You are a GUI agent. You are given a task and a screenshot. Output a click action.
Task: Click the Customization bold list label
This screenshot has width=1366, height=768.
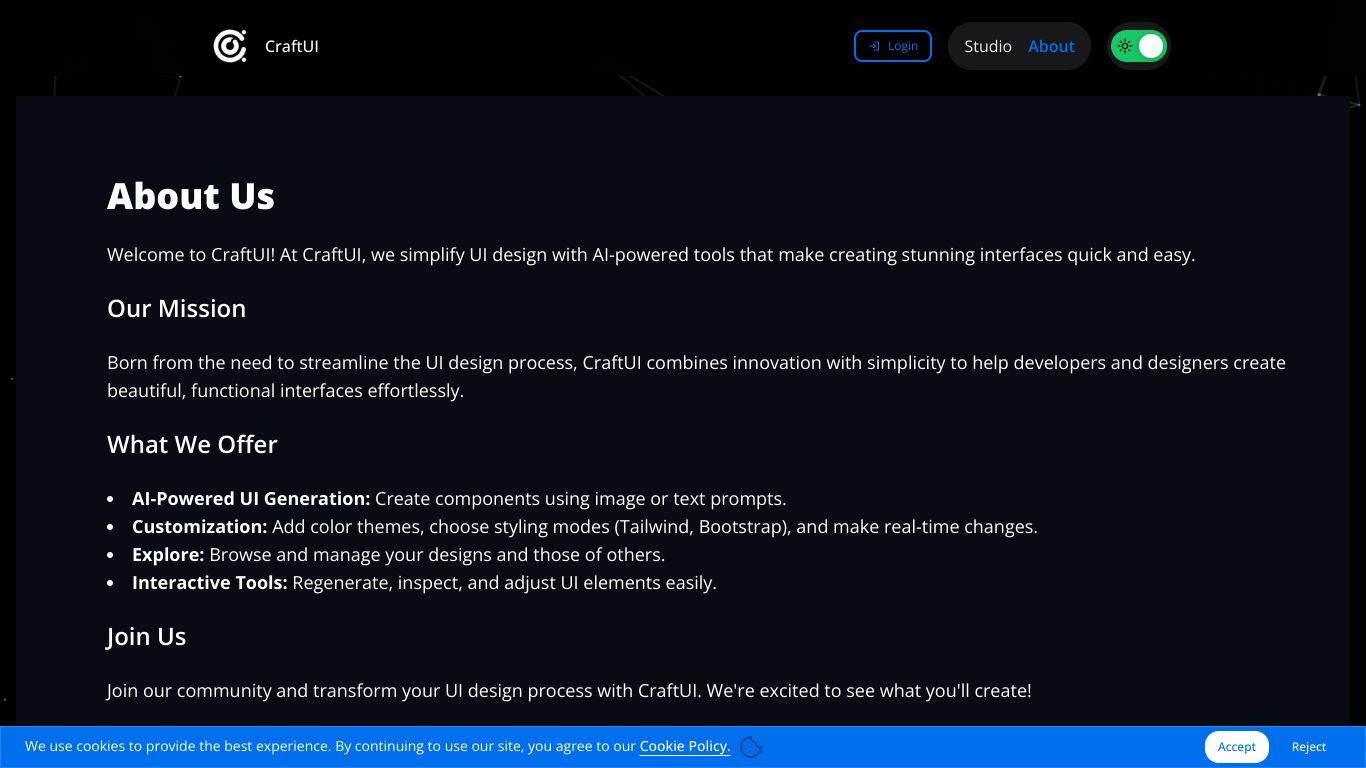(x=200, y=526)
